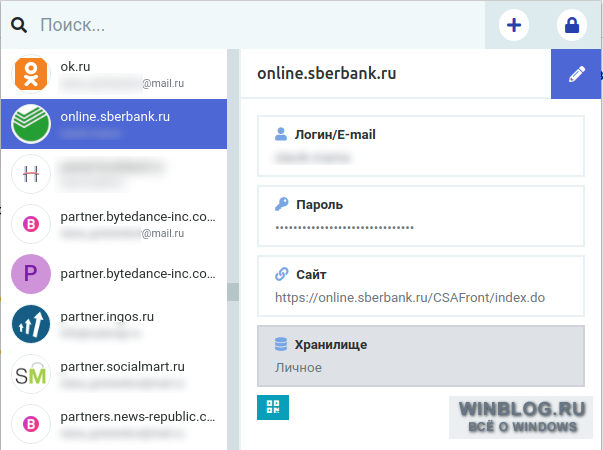
Task: Click the database icon beside Хранилище
Action: 281,344
